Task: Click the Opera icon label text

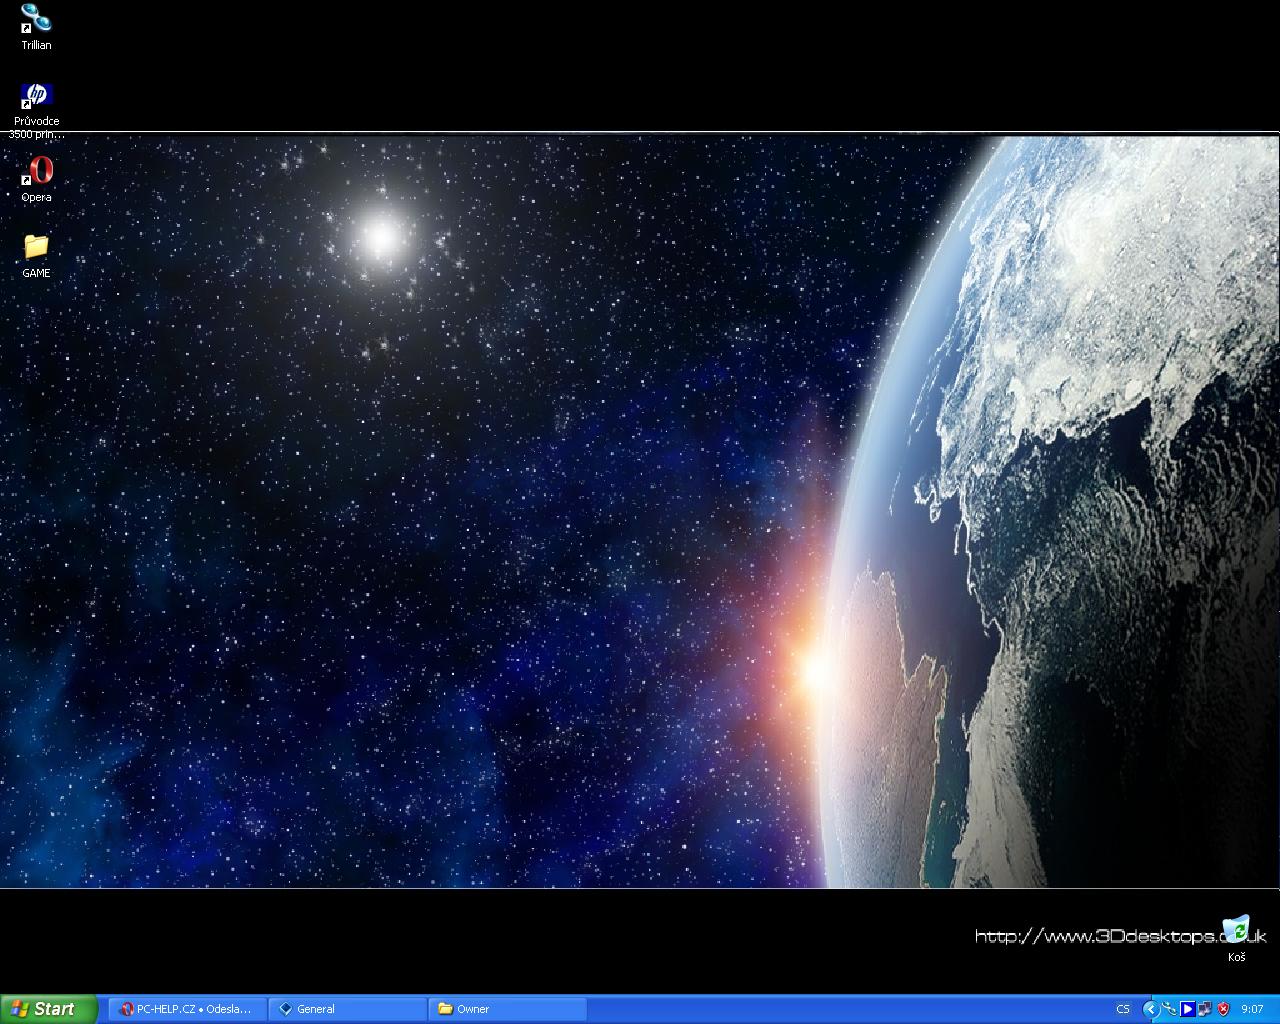Action: point(36,197)
